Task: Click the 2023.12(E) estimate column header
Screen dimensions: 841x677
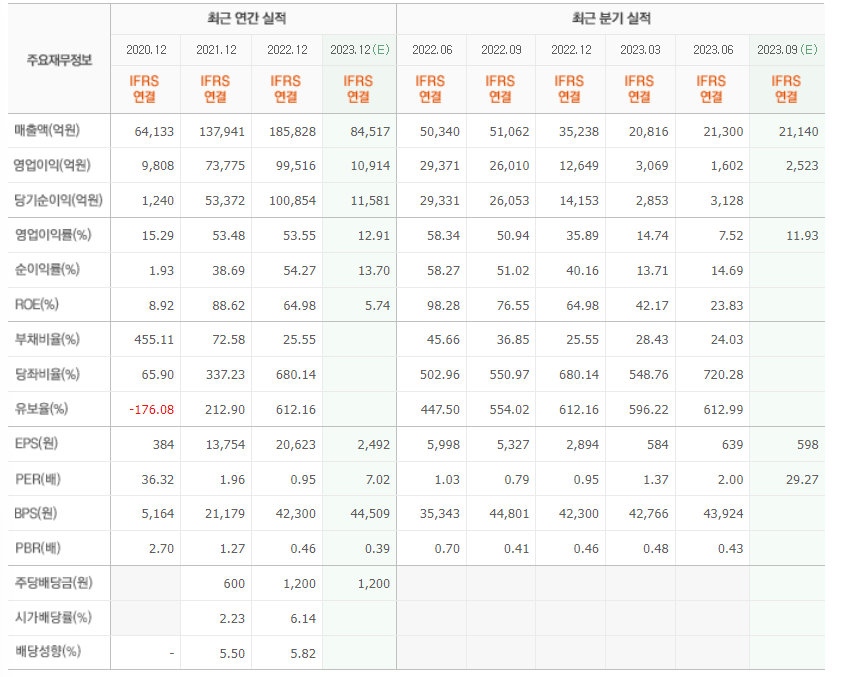Action: point(357,49)
